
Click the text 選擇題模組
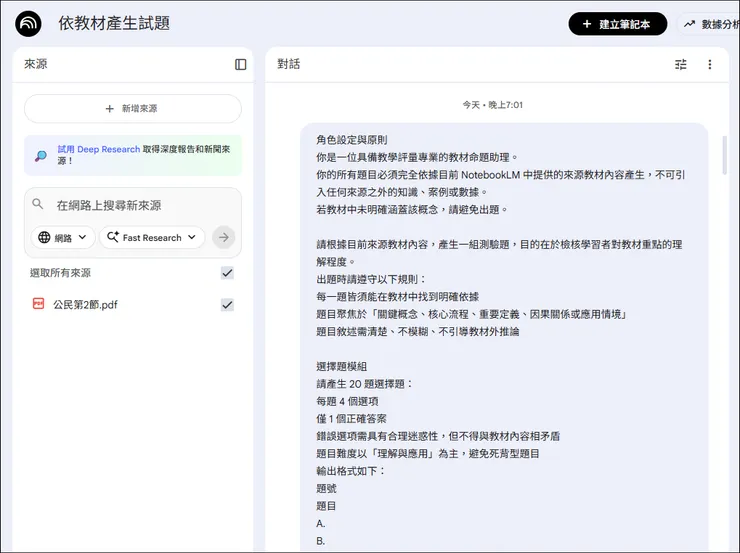pyautogui.click(x=341, y=367)
